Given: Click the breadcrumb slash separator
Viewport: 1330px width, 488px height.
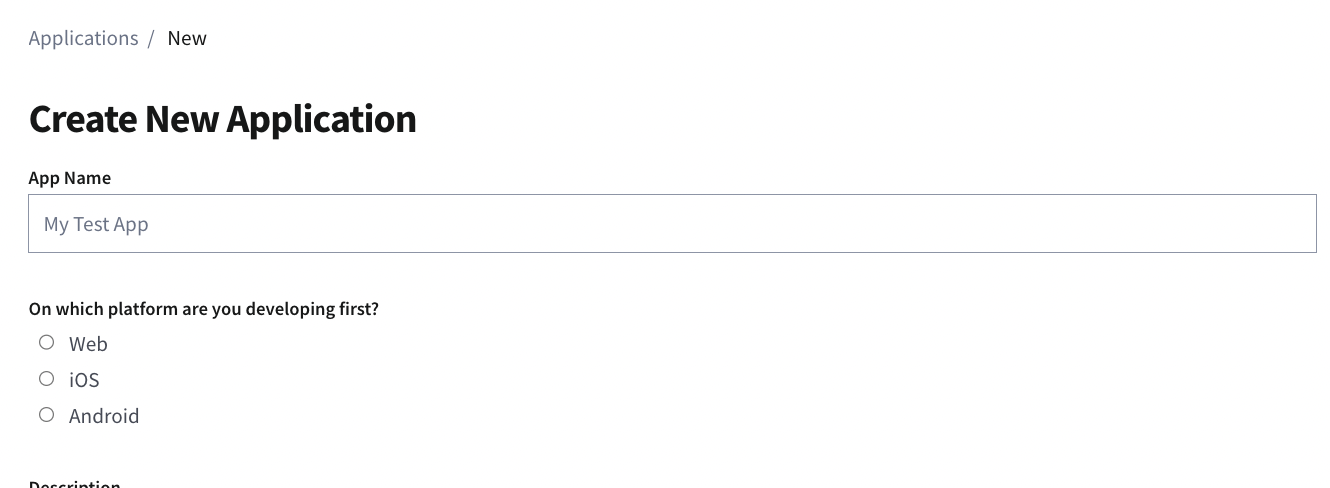Looking at the screenshot, I should click(x=151, y=38).
